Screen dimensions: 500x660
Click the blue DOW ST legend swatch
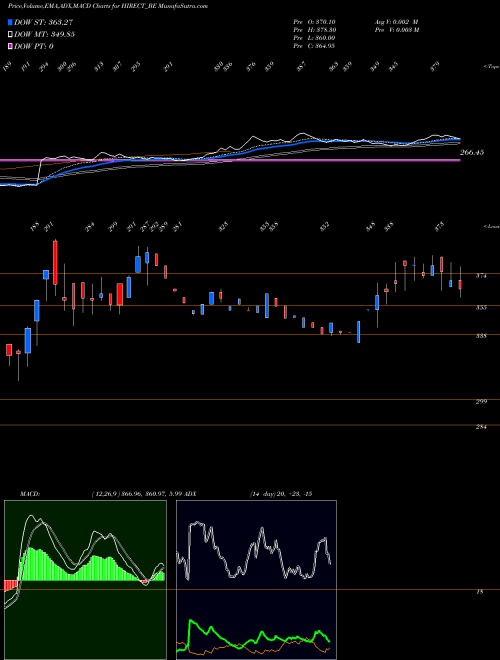10,22
